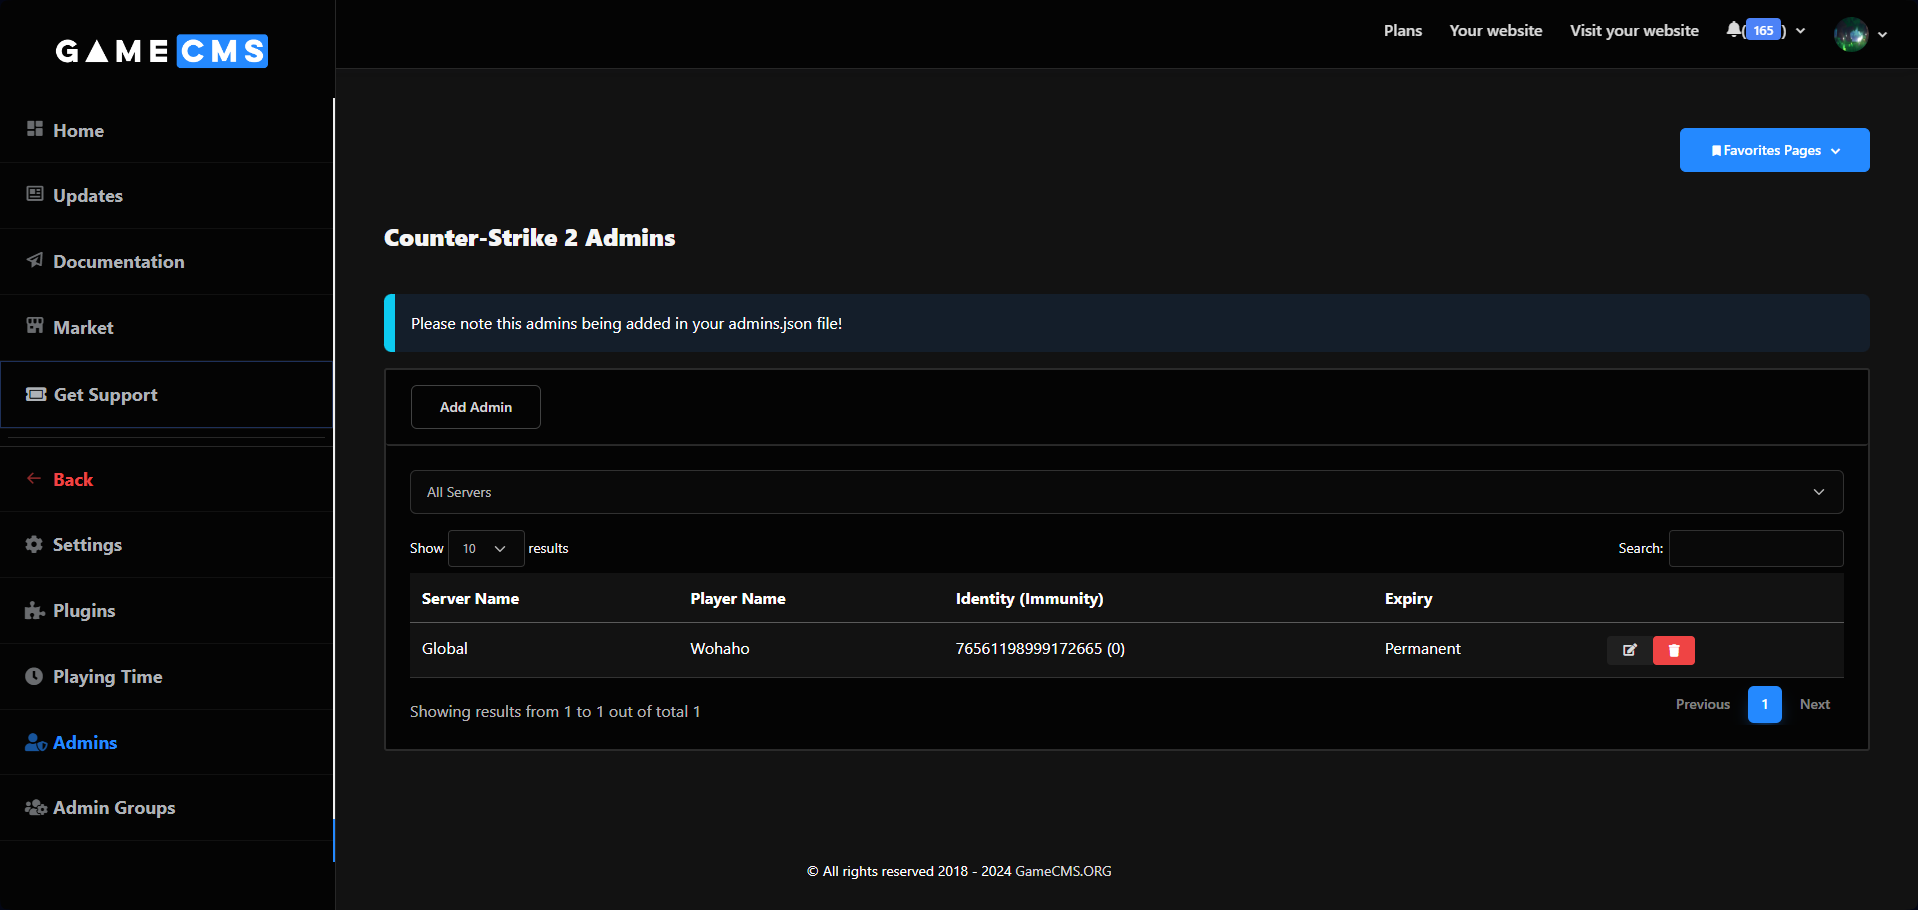This screenshot has height=910, width=1918.
Task: Click the Your website link
Action: click(x=1496, y=31)
